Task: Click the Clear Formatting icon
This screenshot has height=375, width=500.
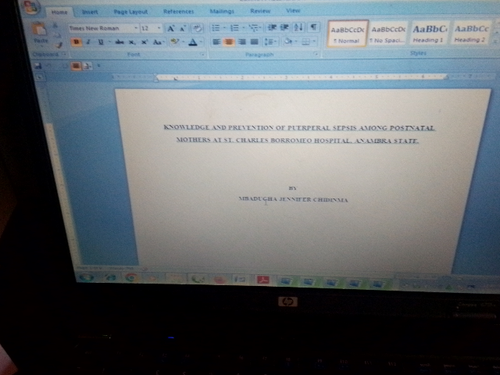Action: click(x=197, y=28)
